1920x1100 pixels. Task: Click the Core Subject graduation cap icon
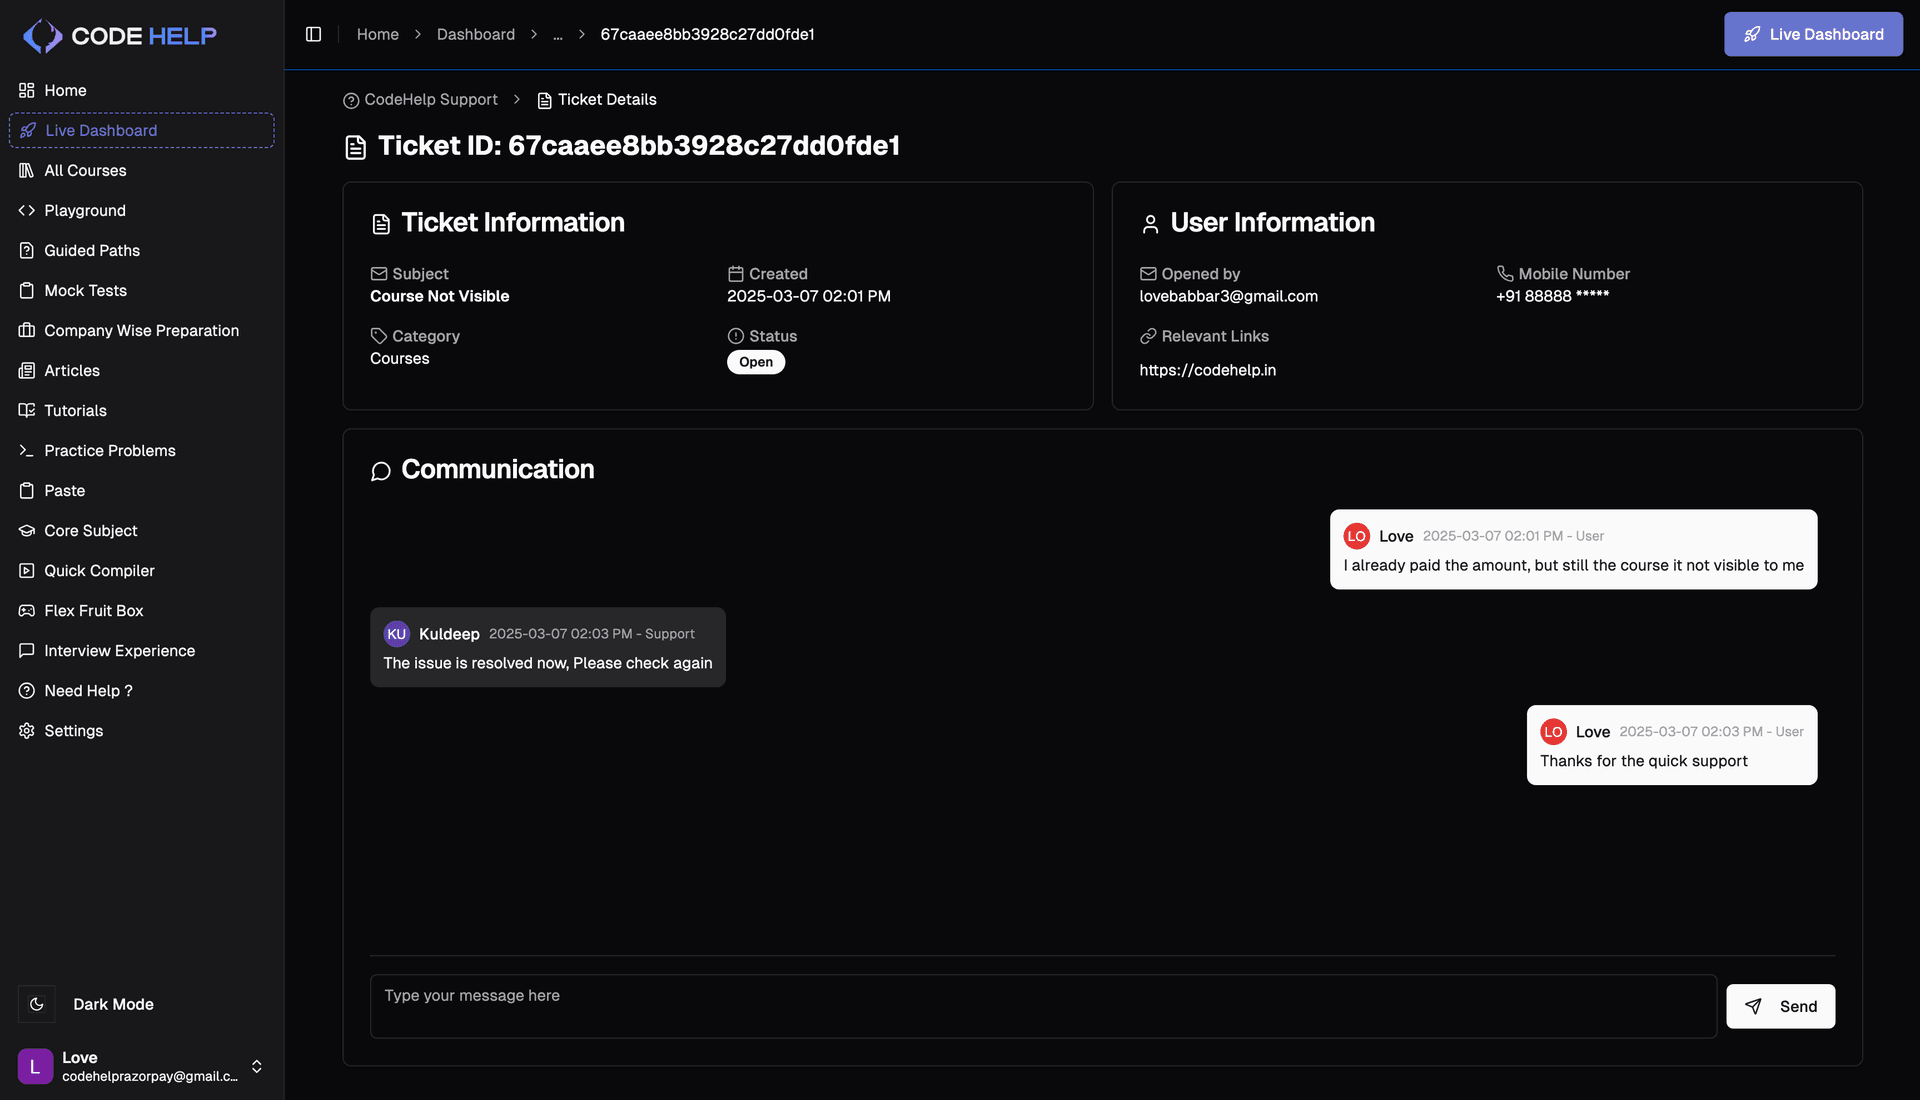pyautogui.click(x=27, y=531)
